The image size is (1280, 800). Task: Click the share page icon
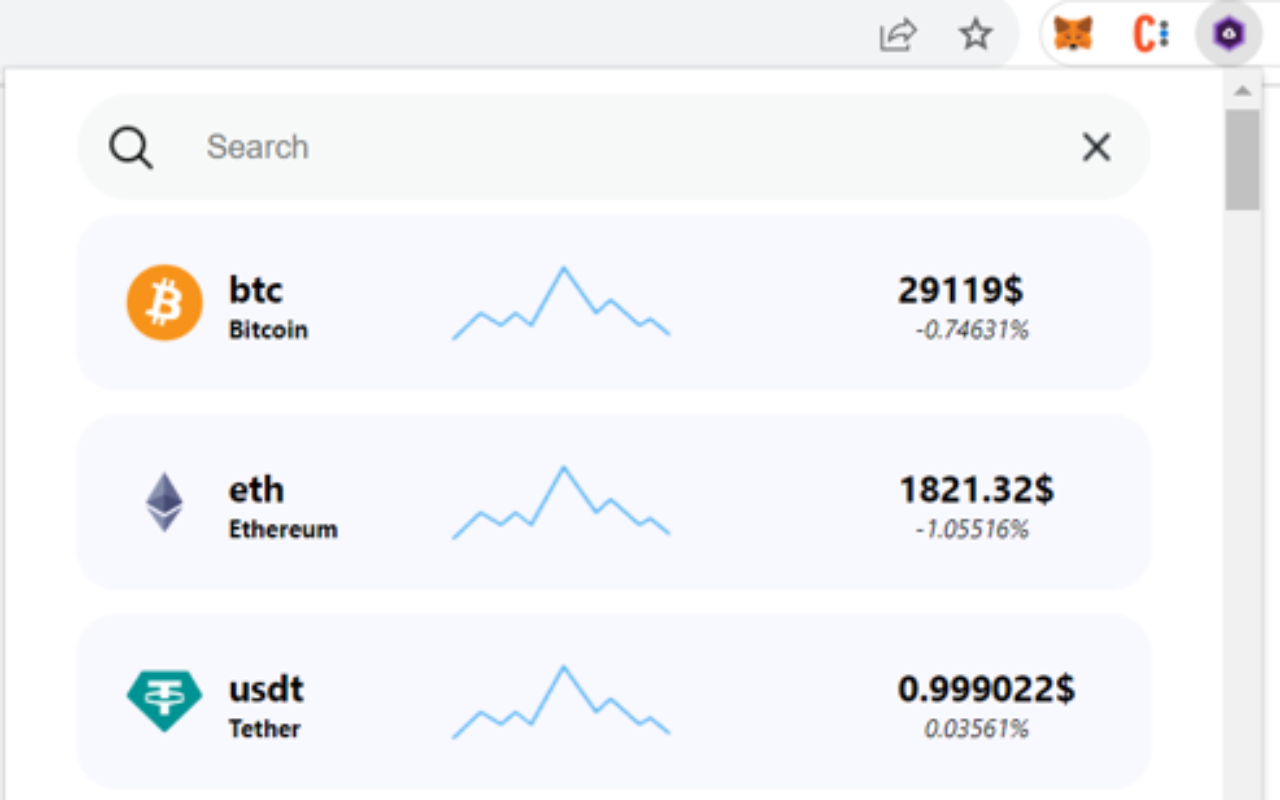click(897, 35)
